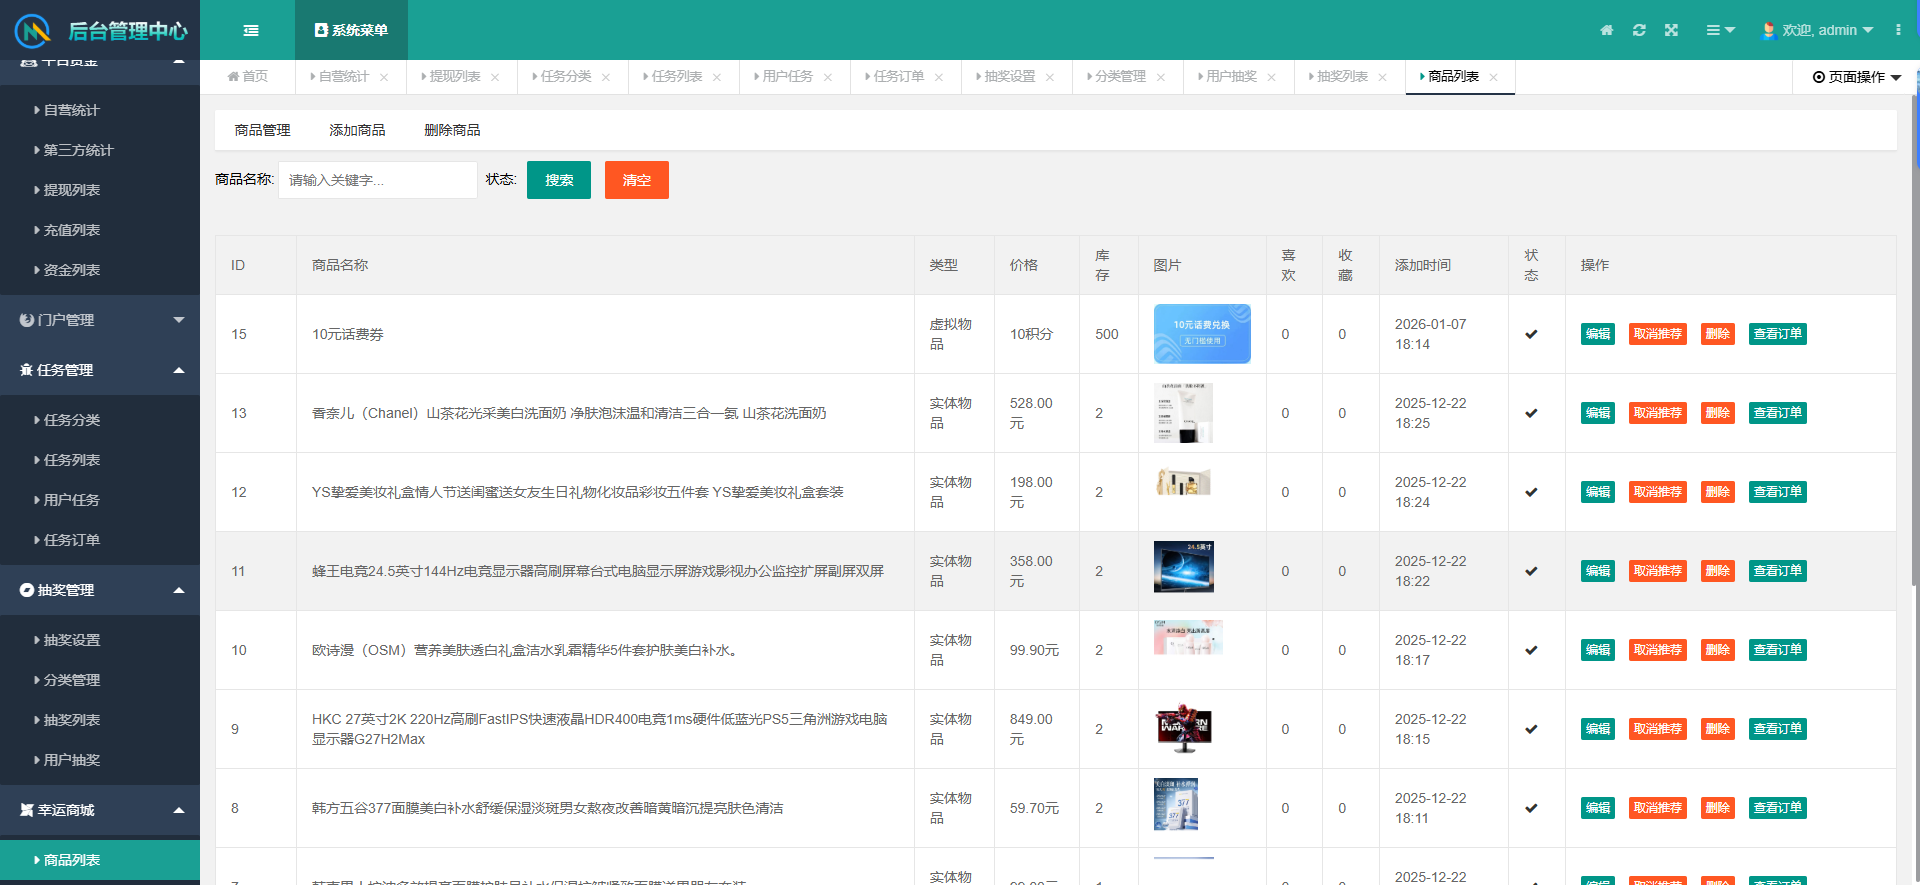This screenshot has height=885, width=1920.
Task: Switch to the 用户任务 tab
Action: pyautogui.click(x=787, y=77)
